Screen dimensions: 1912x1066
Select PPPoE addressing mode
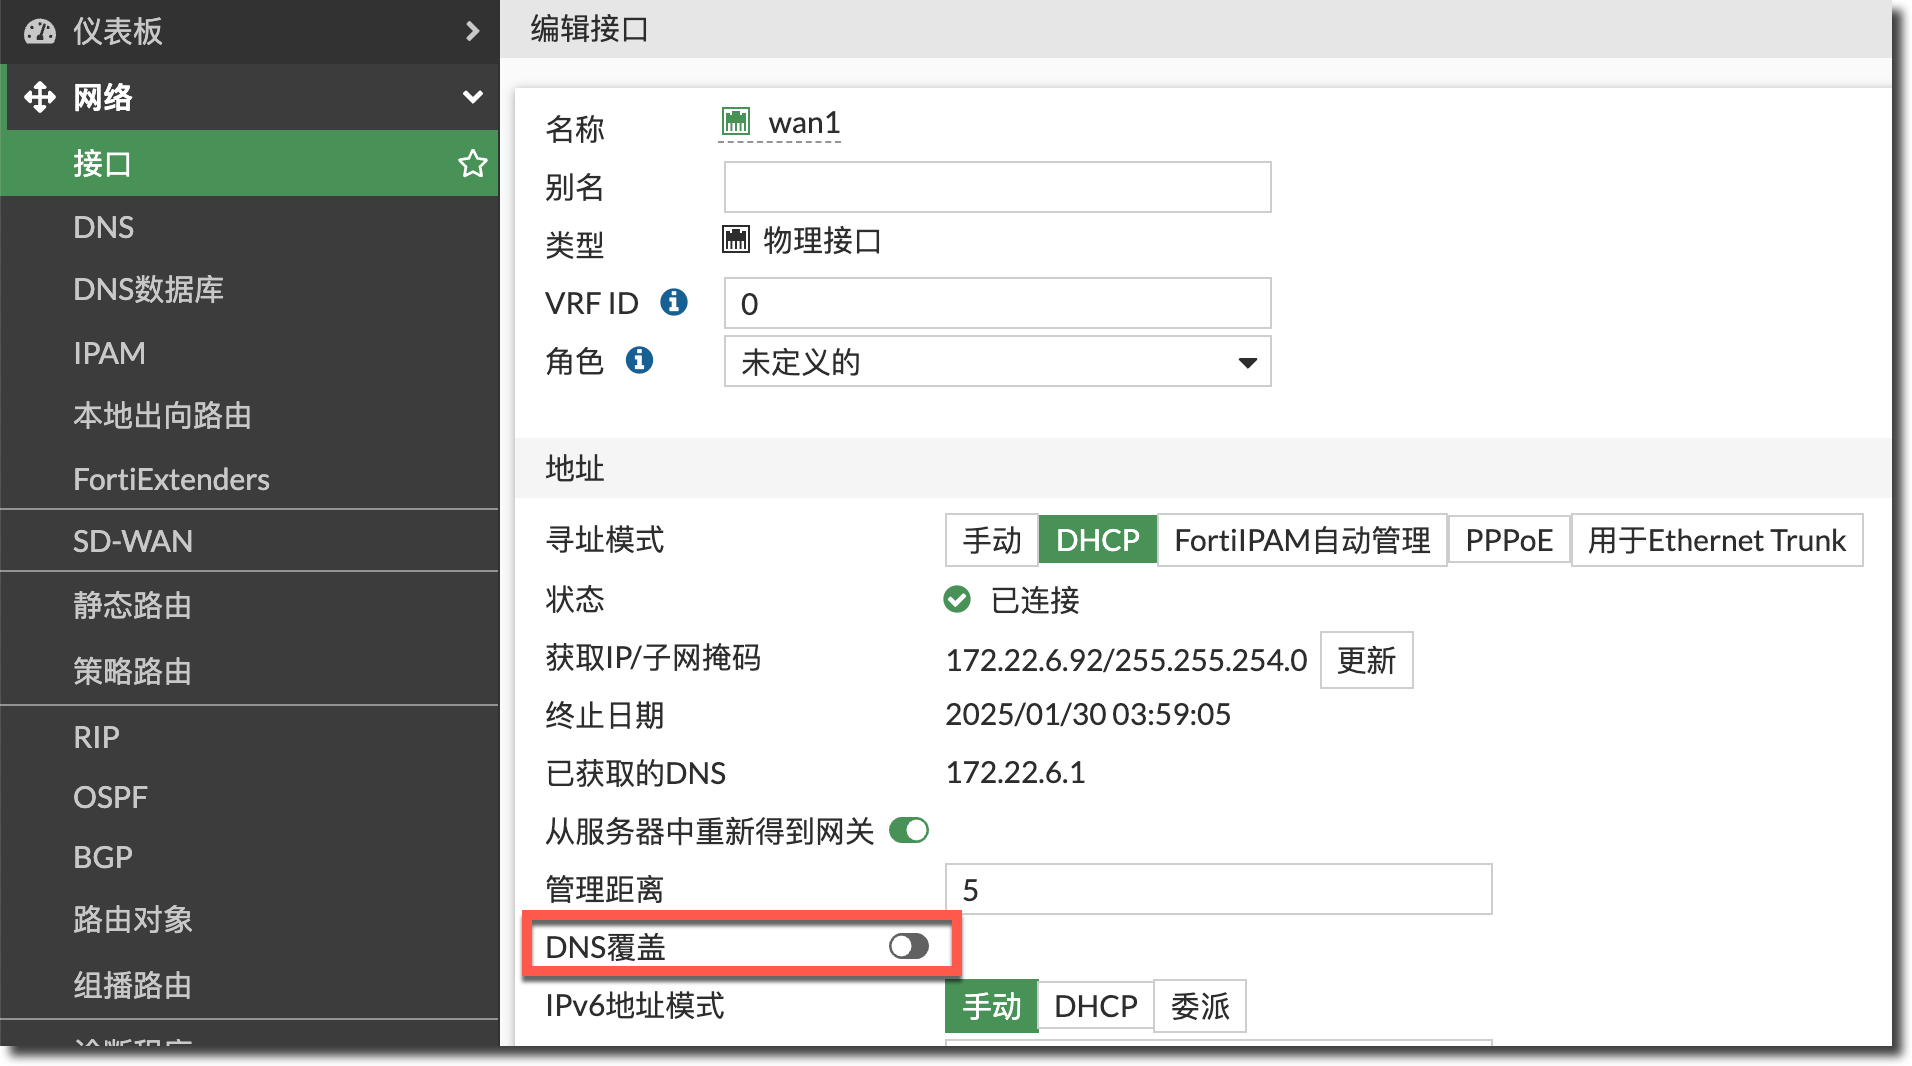coord(1508,540)
